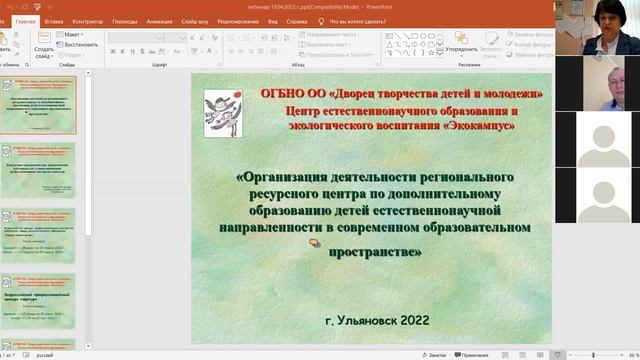Expand the Раздел dropdown
Viewport: 640px width, 360px height.
(71, 55)
